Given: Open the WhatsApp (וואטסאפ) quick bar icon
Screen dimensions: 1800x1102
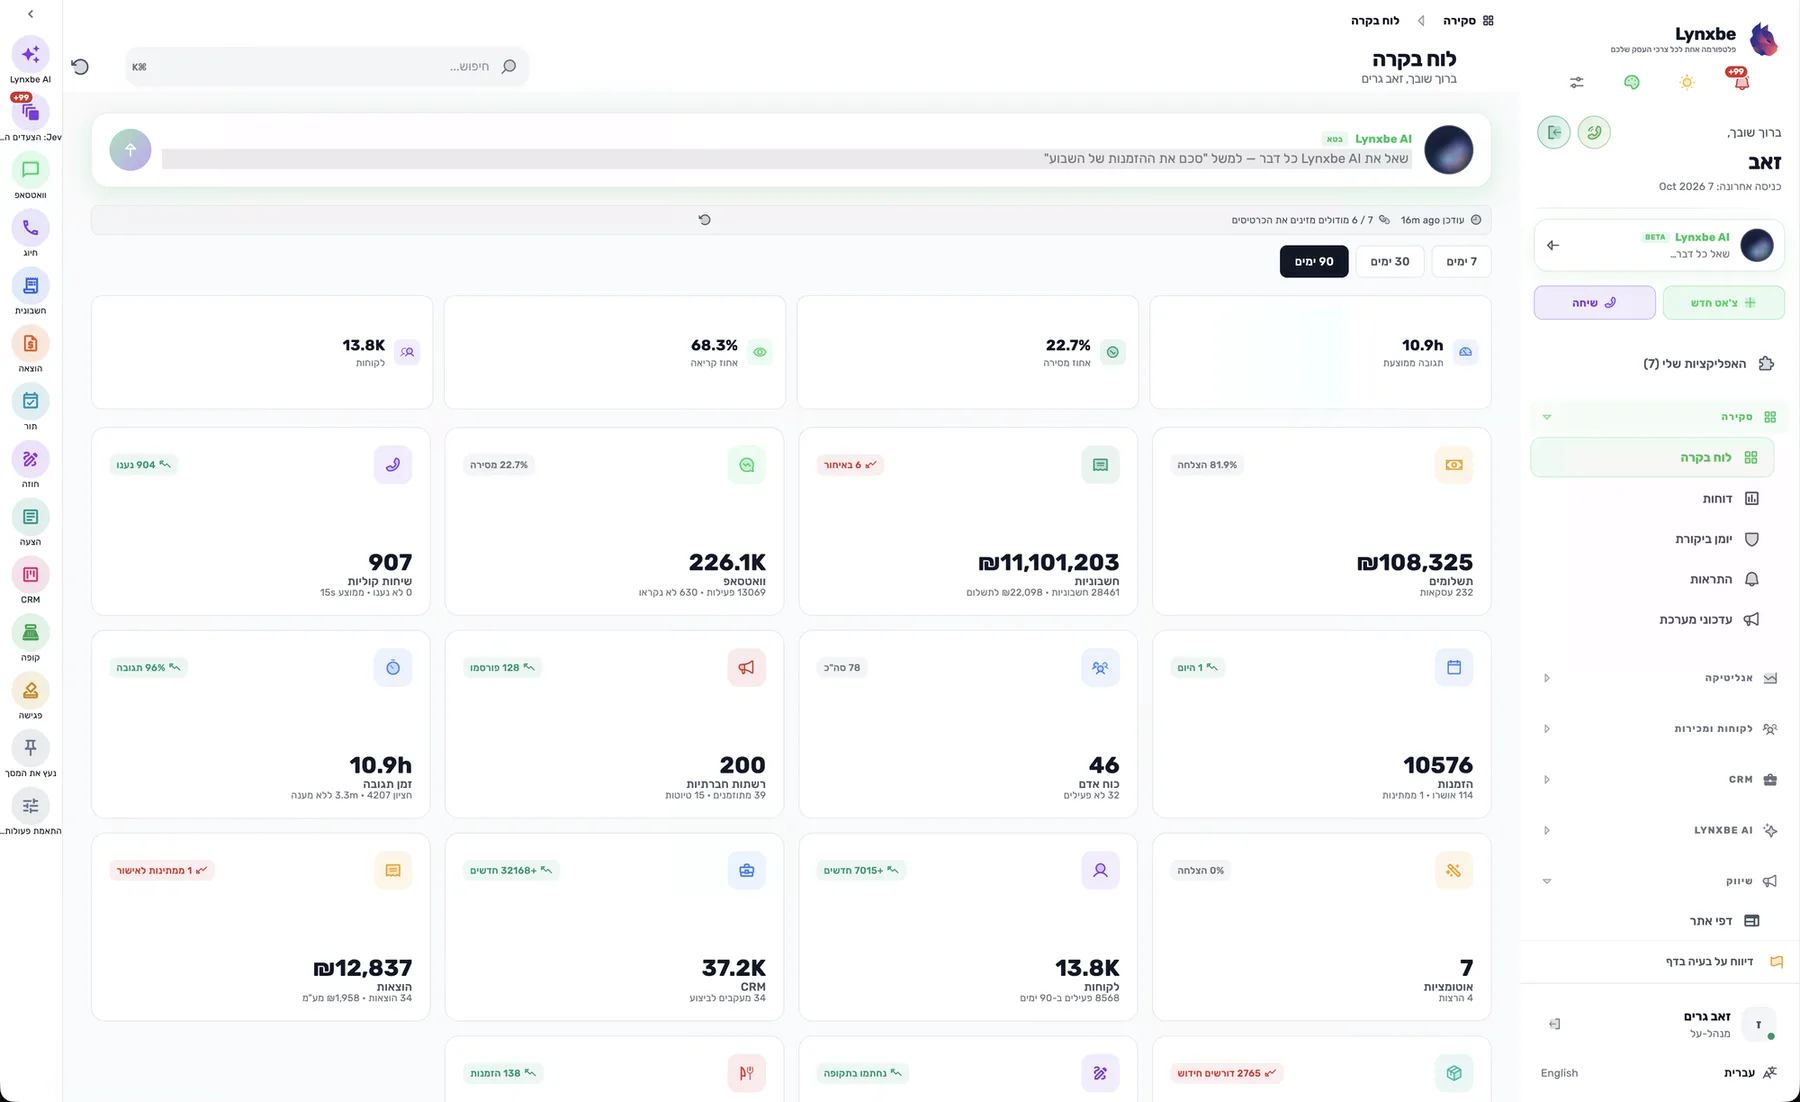Looking at the screenshot, I should point(30,170).
